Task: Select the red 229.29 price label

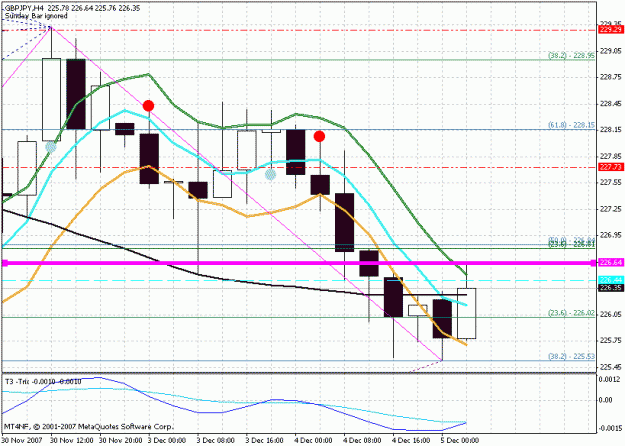Action: [x=610, y=30]
